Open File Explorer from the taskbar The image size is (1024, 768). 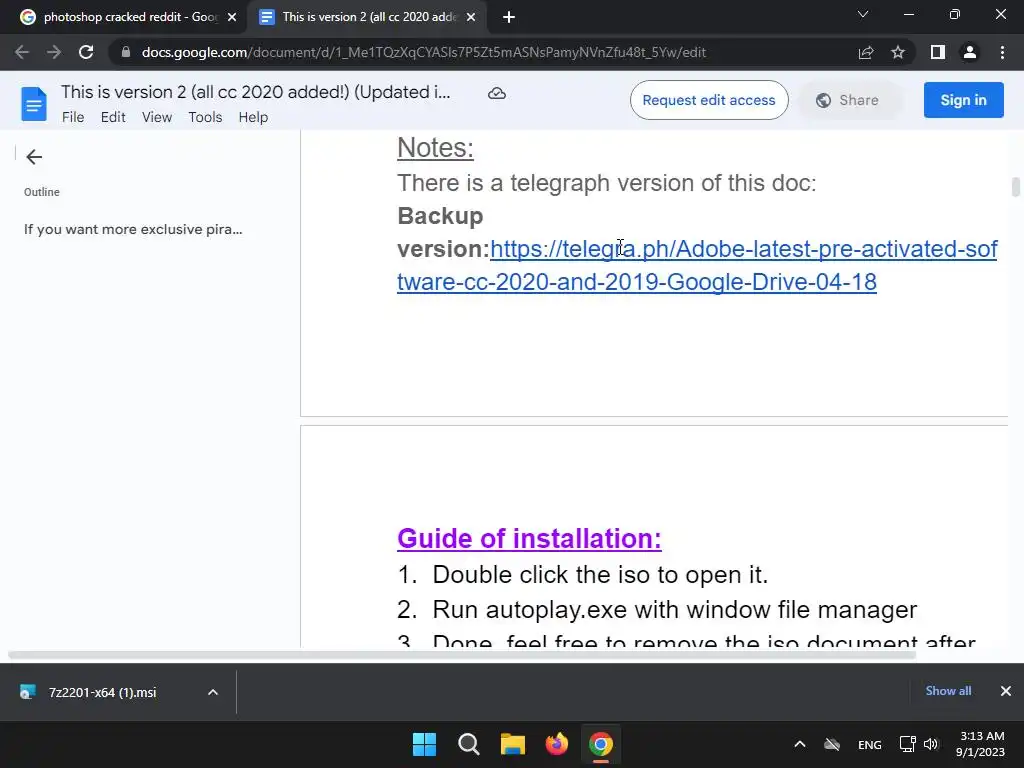coord(513,744)
